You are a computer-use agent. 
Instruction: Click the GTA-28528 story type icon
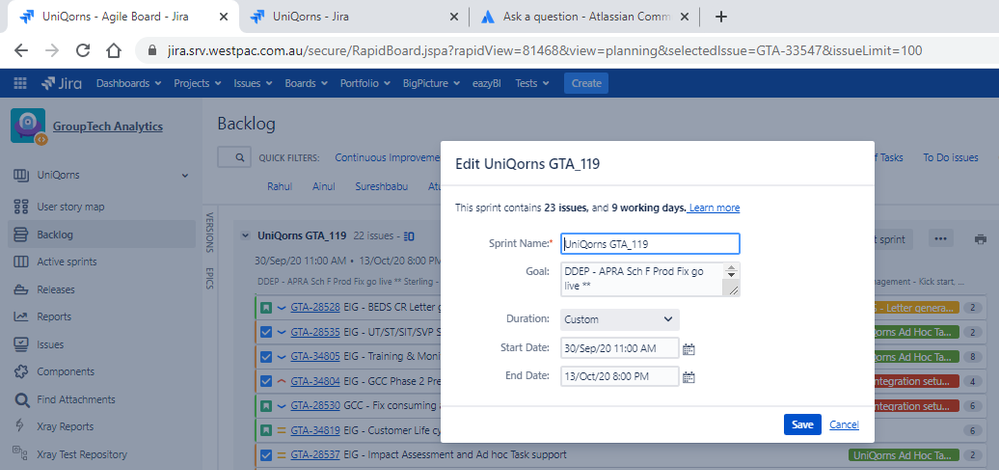[266, 308]
